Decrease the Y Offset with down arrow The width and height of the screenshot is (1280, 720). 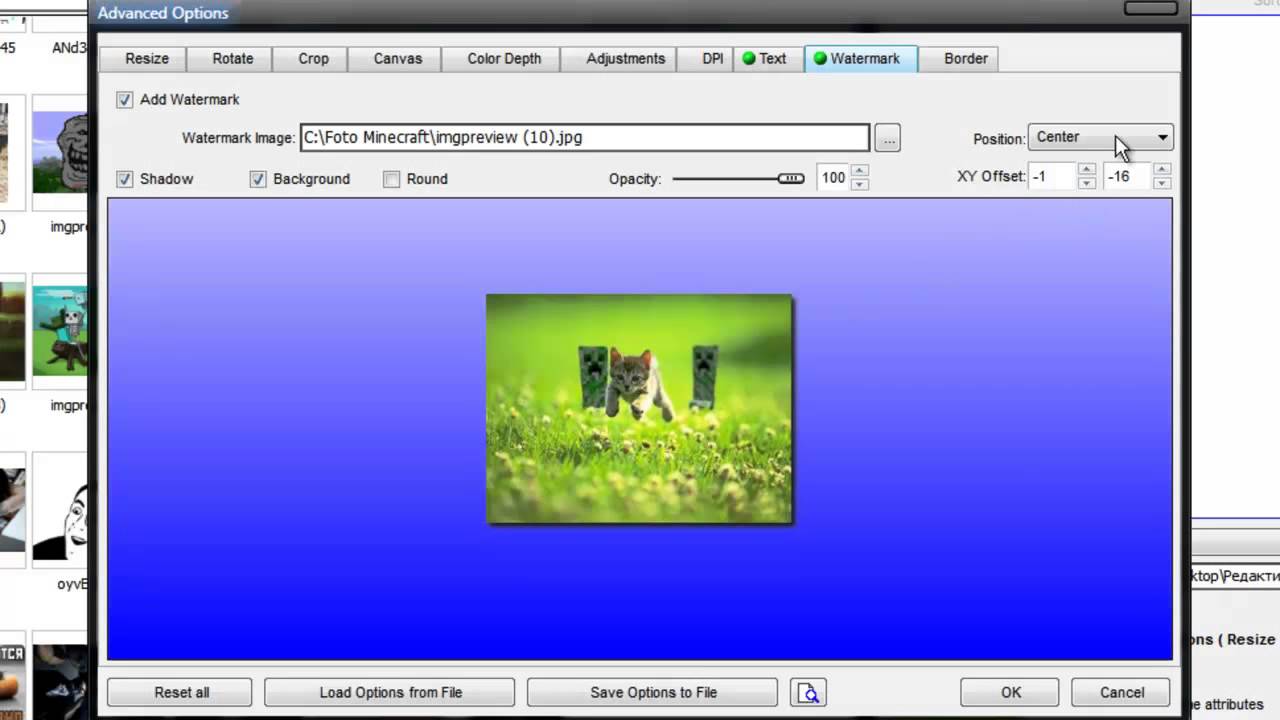[1162, 183]
